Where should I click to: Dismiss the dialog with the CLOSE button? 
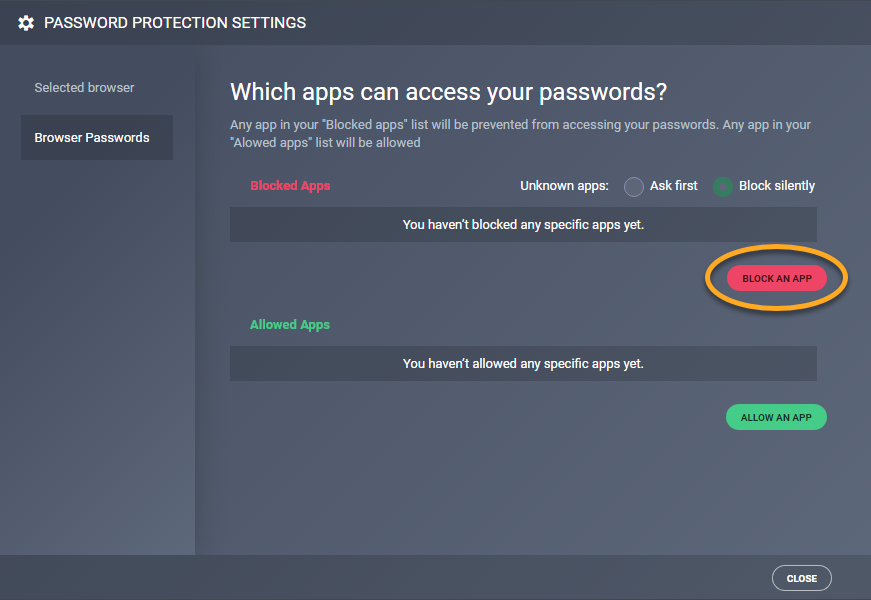pos(801,578)
